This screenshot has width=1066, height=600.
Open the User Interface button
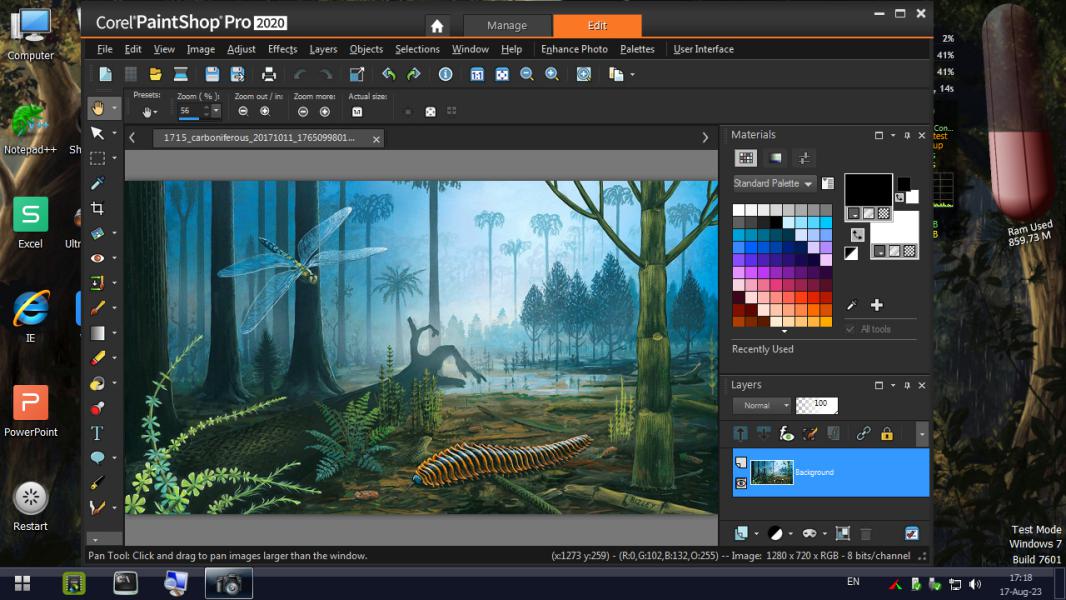click(704, 49)
